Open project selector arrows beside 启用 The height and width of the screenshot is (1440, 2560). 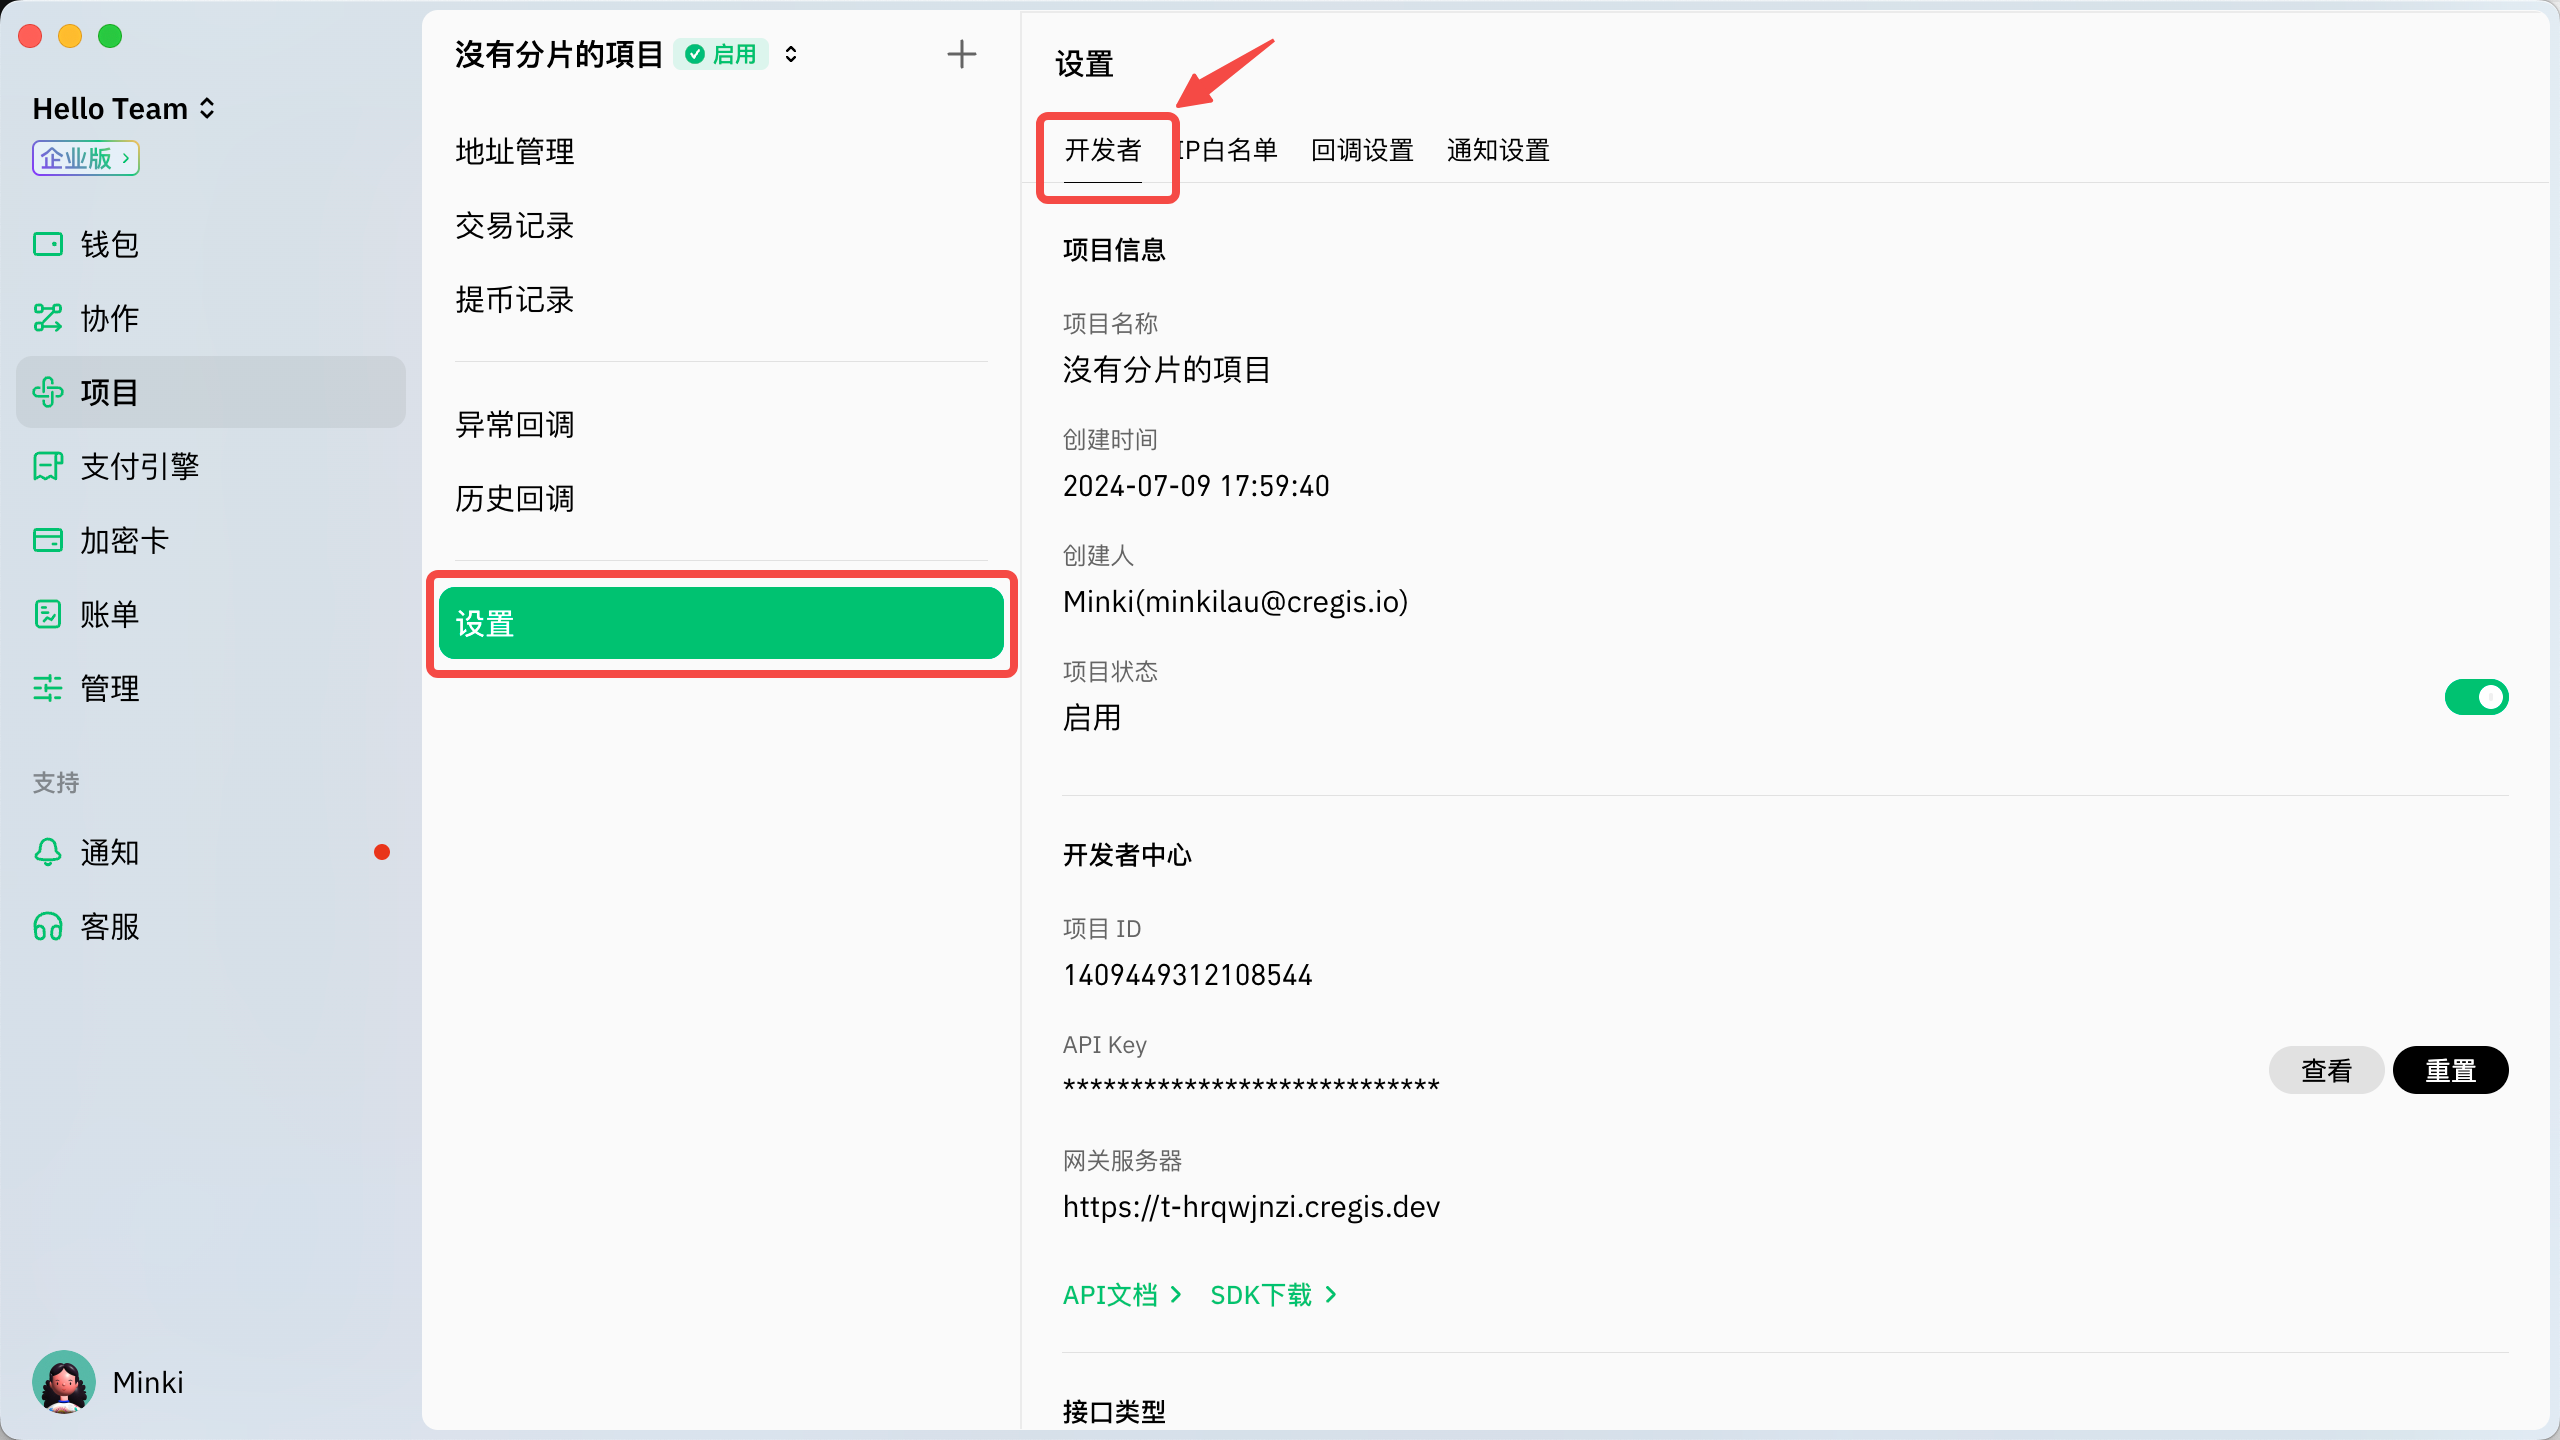[791, 54]
